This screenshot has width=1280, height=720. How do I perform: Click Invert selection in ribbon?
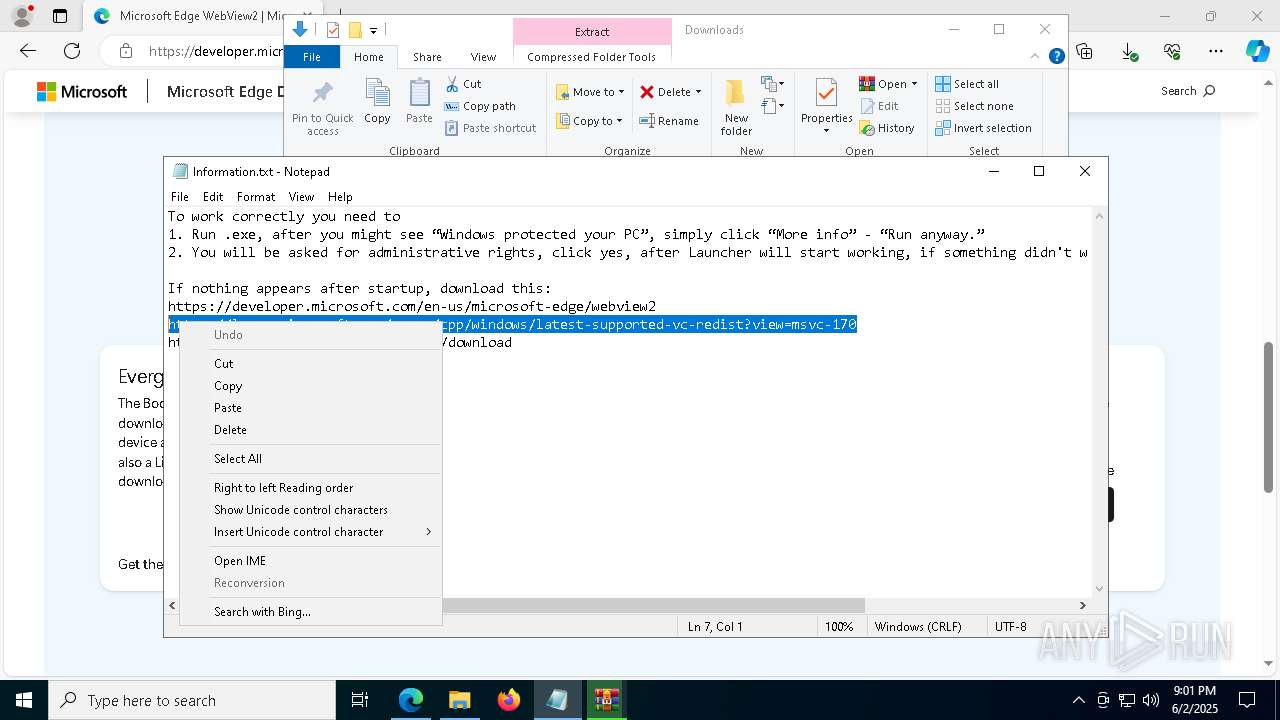point(983,128)
